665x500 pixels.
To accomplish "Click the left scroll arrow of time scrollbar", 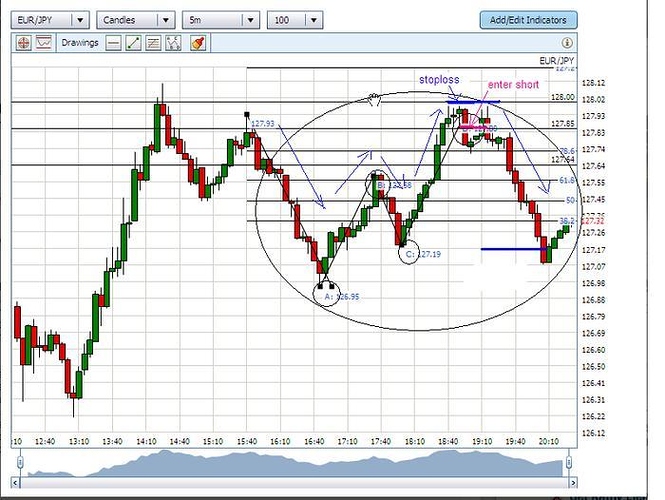I will pos(15,483).
